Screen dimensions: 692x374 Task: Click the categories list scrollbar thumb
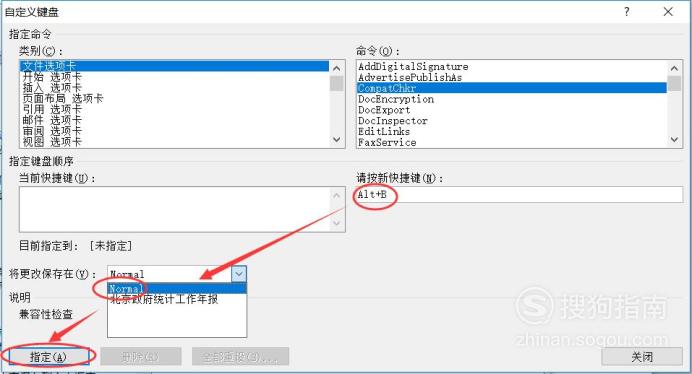pos(336,83)
